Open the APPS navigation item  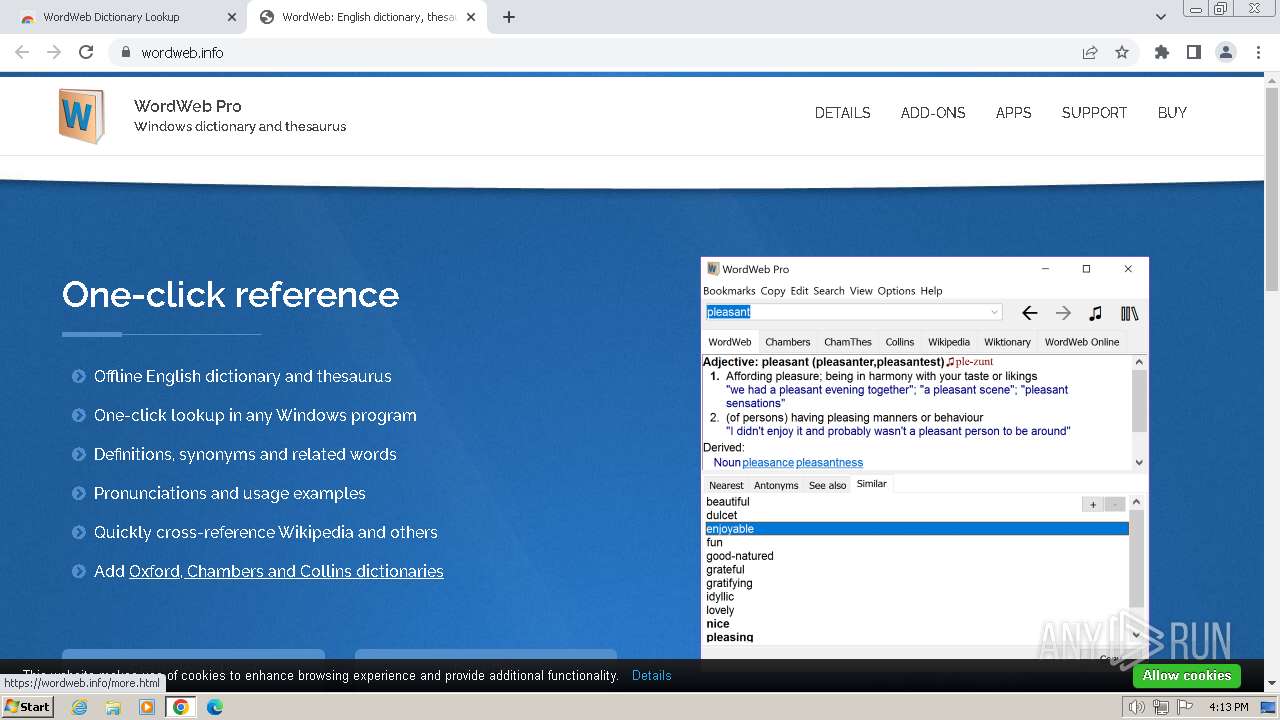[1013, 113]
